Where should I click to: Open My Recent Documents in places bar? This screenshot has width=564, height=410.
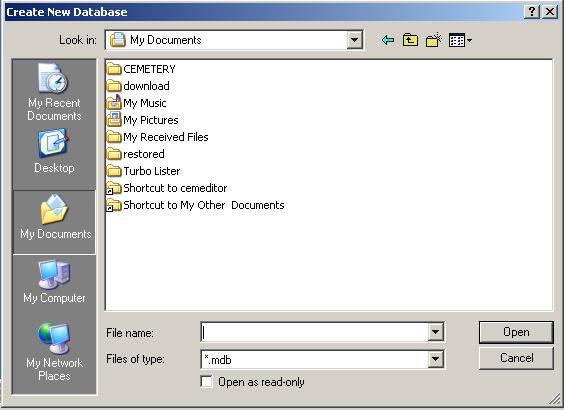pyautogui.click(x=54, y=92)
